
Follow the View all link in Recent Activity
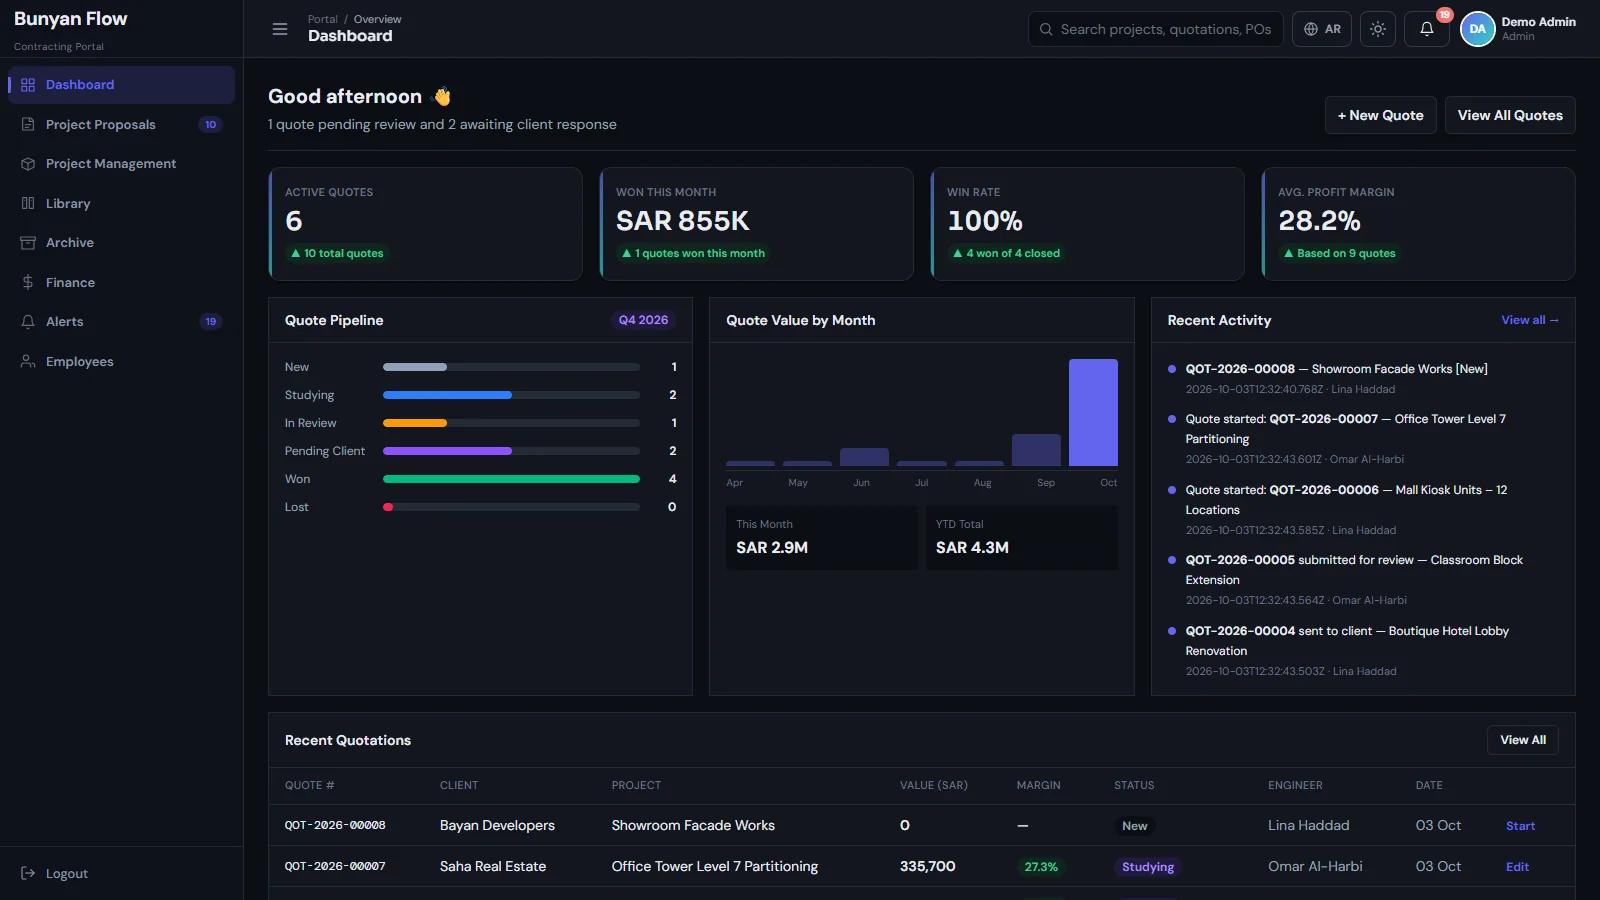pos(1529,320)
